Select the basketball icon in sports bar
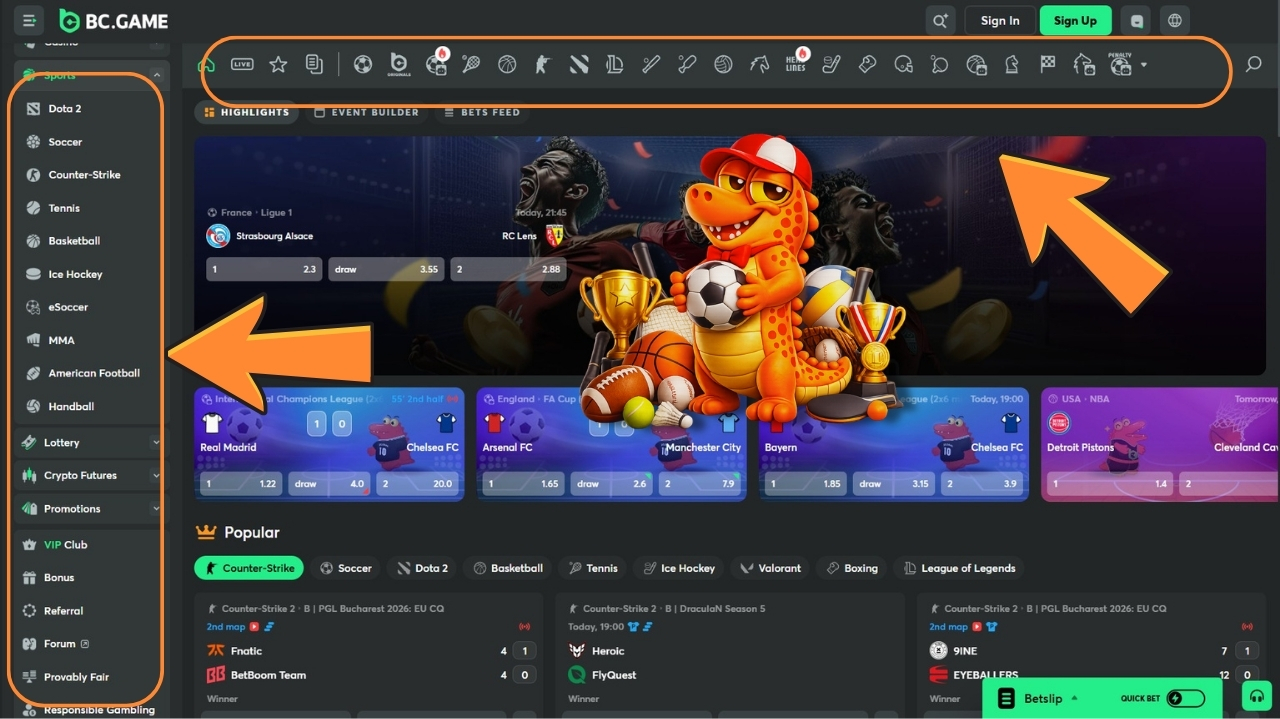 (x=507, y=65)
